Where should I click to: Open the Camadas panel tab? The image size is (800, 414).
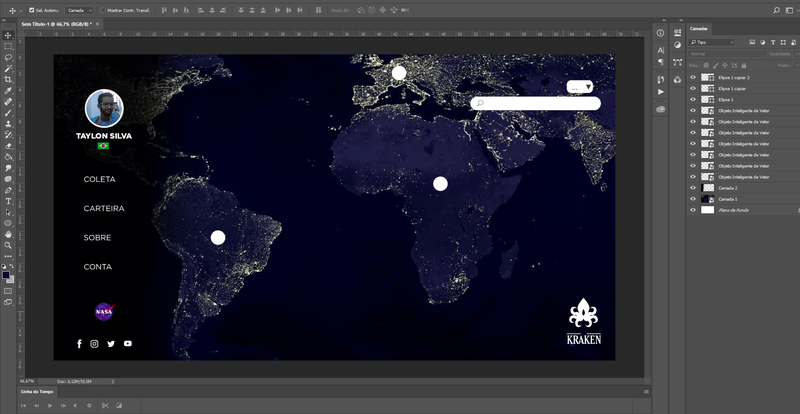(698, 29)
